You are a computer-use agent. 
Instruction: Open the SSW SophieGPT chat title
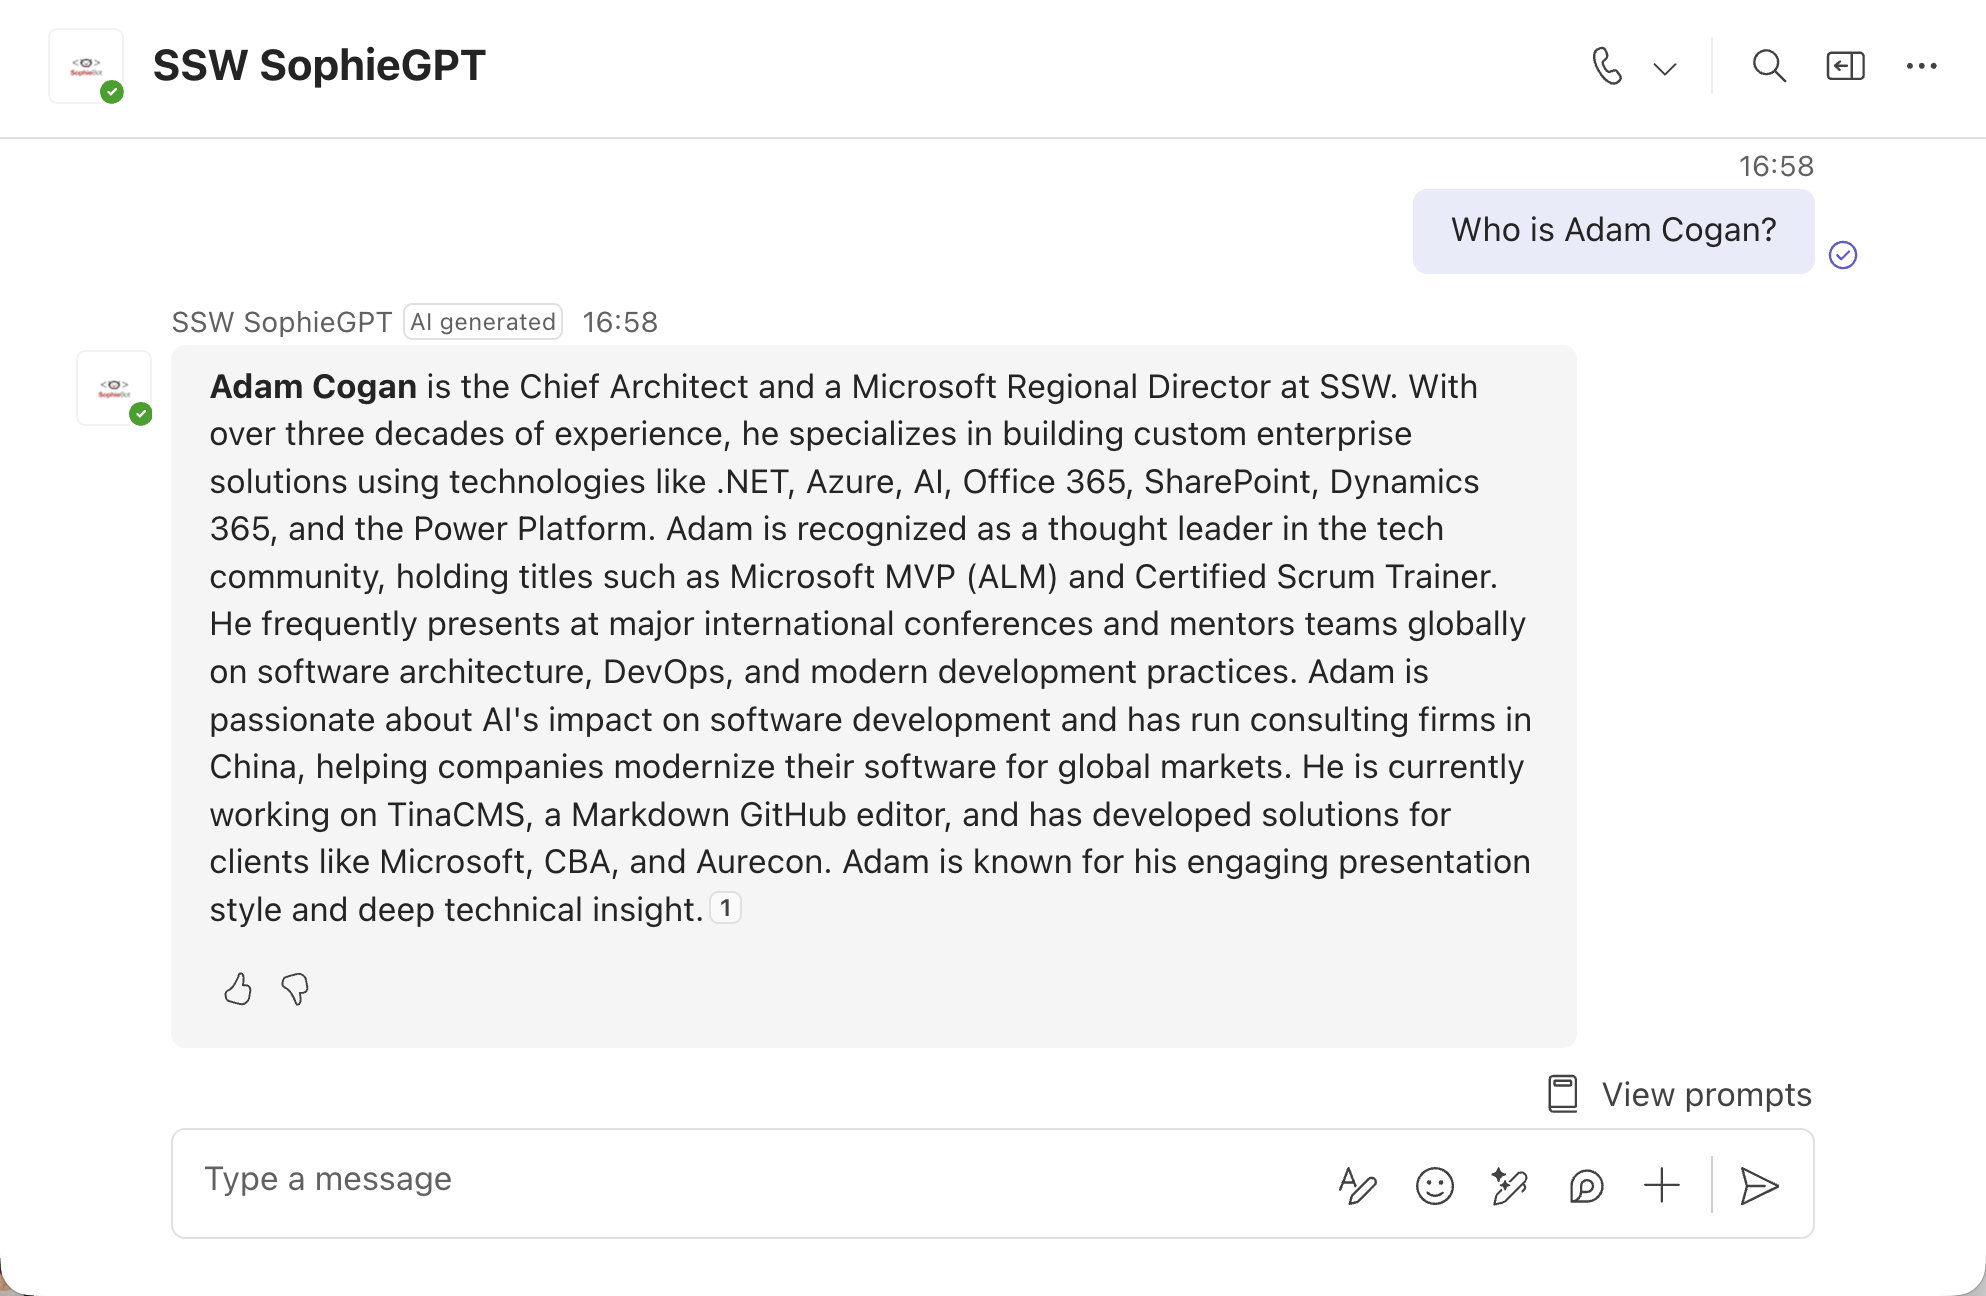click(319, 66)
